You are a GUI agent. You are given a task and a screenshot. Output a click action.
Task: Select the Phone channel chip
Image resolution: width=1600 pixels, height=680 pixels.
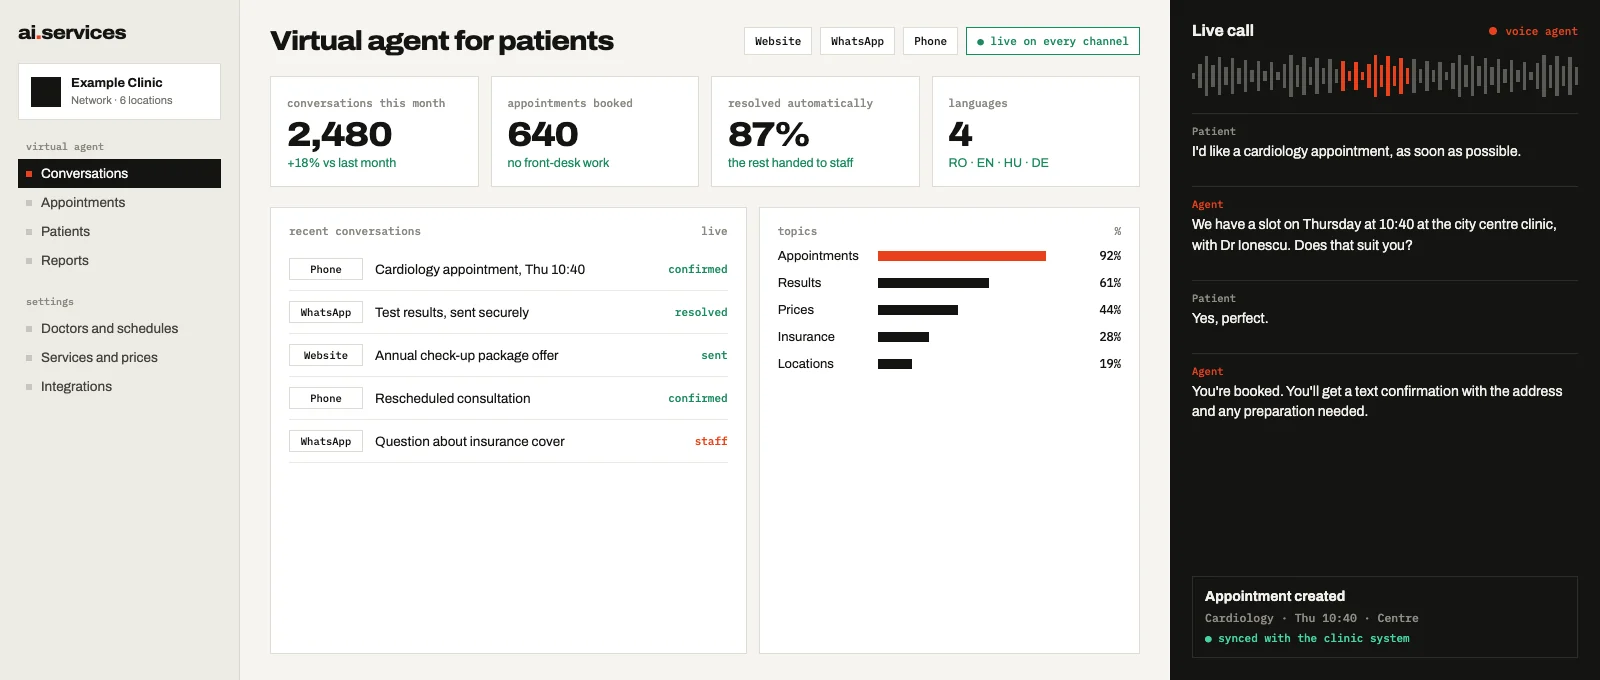point(930,41)
